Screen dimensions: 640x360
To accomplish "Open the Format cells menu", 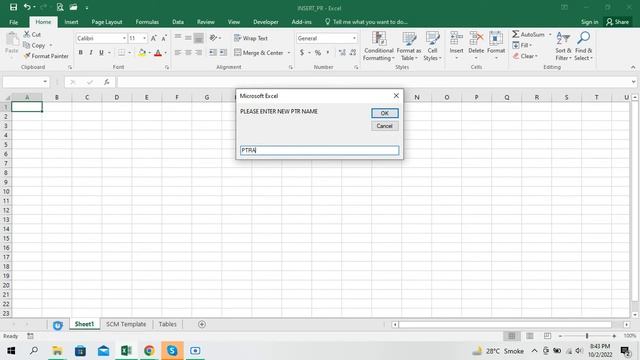I will pos(496,46).
